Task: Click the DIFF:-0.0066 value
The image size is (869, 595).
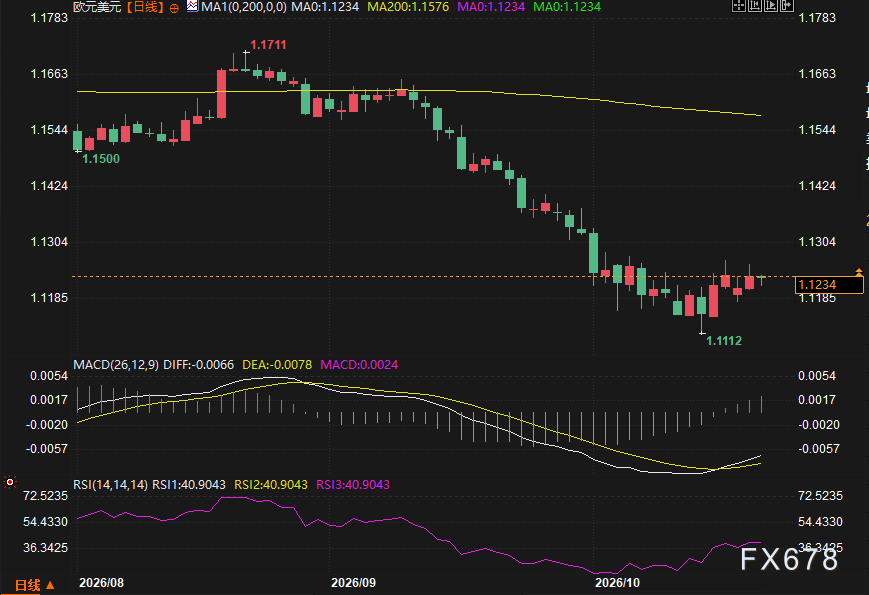Action: point(198,365)
